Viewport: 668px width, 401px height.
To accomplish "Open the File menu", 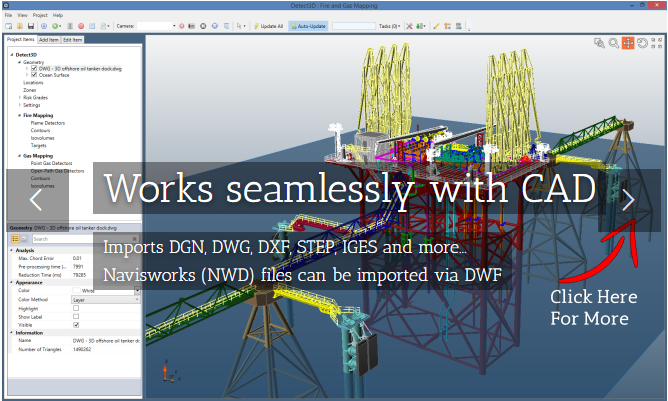I will click(9, 15).
